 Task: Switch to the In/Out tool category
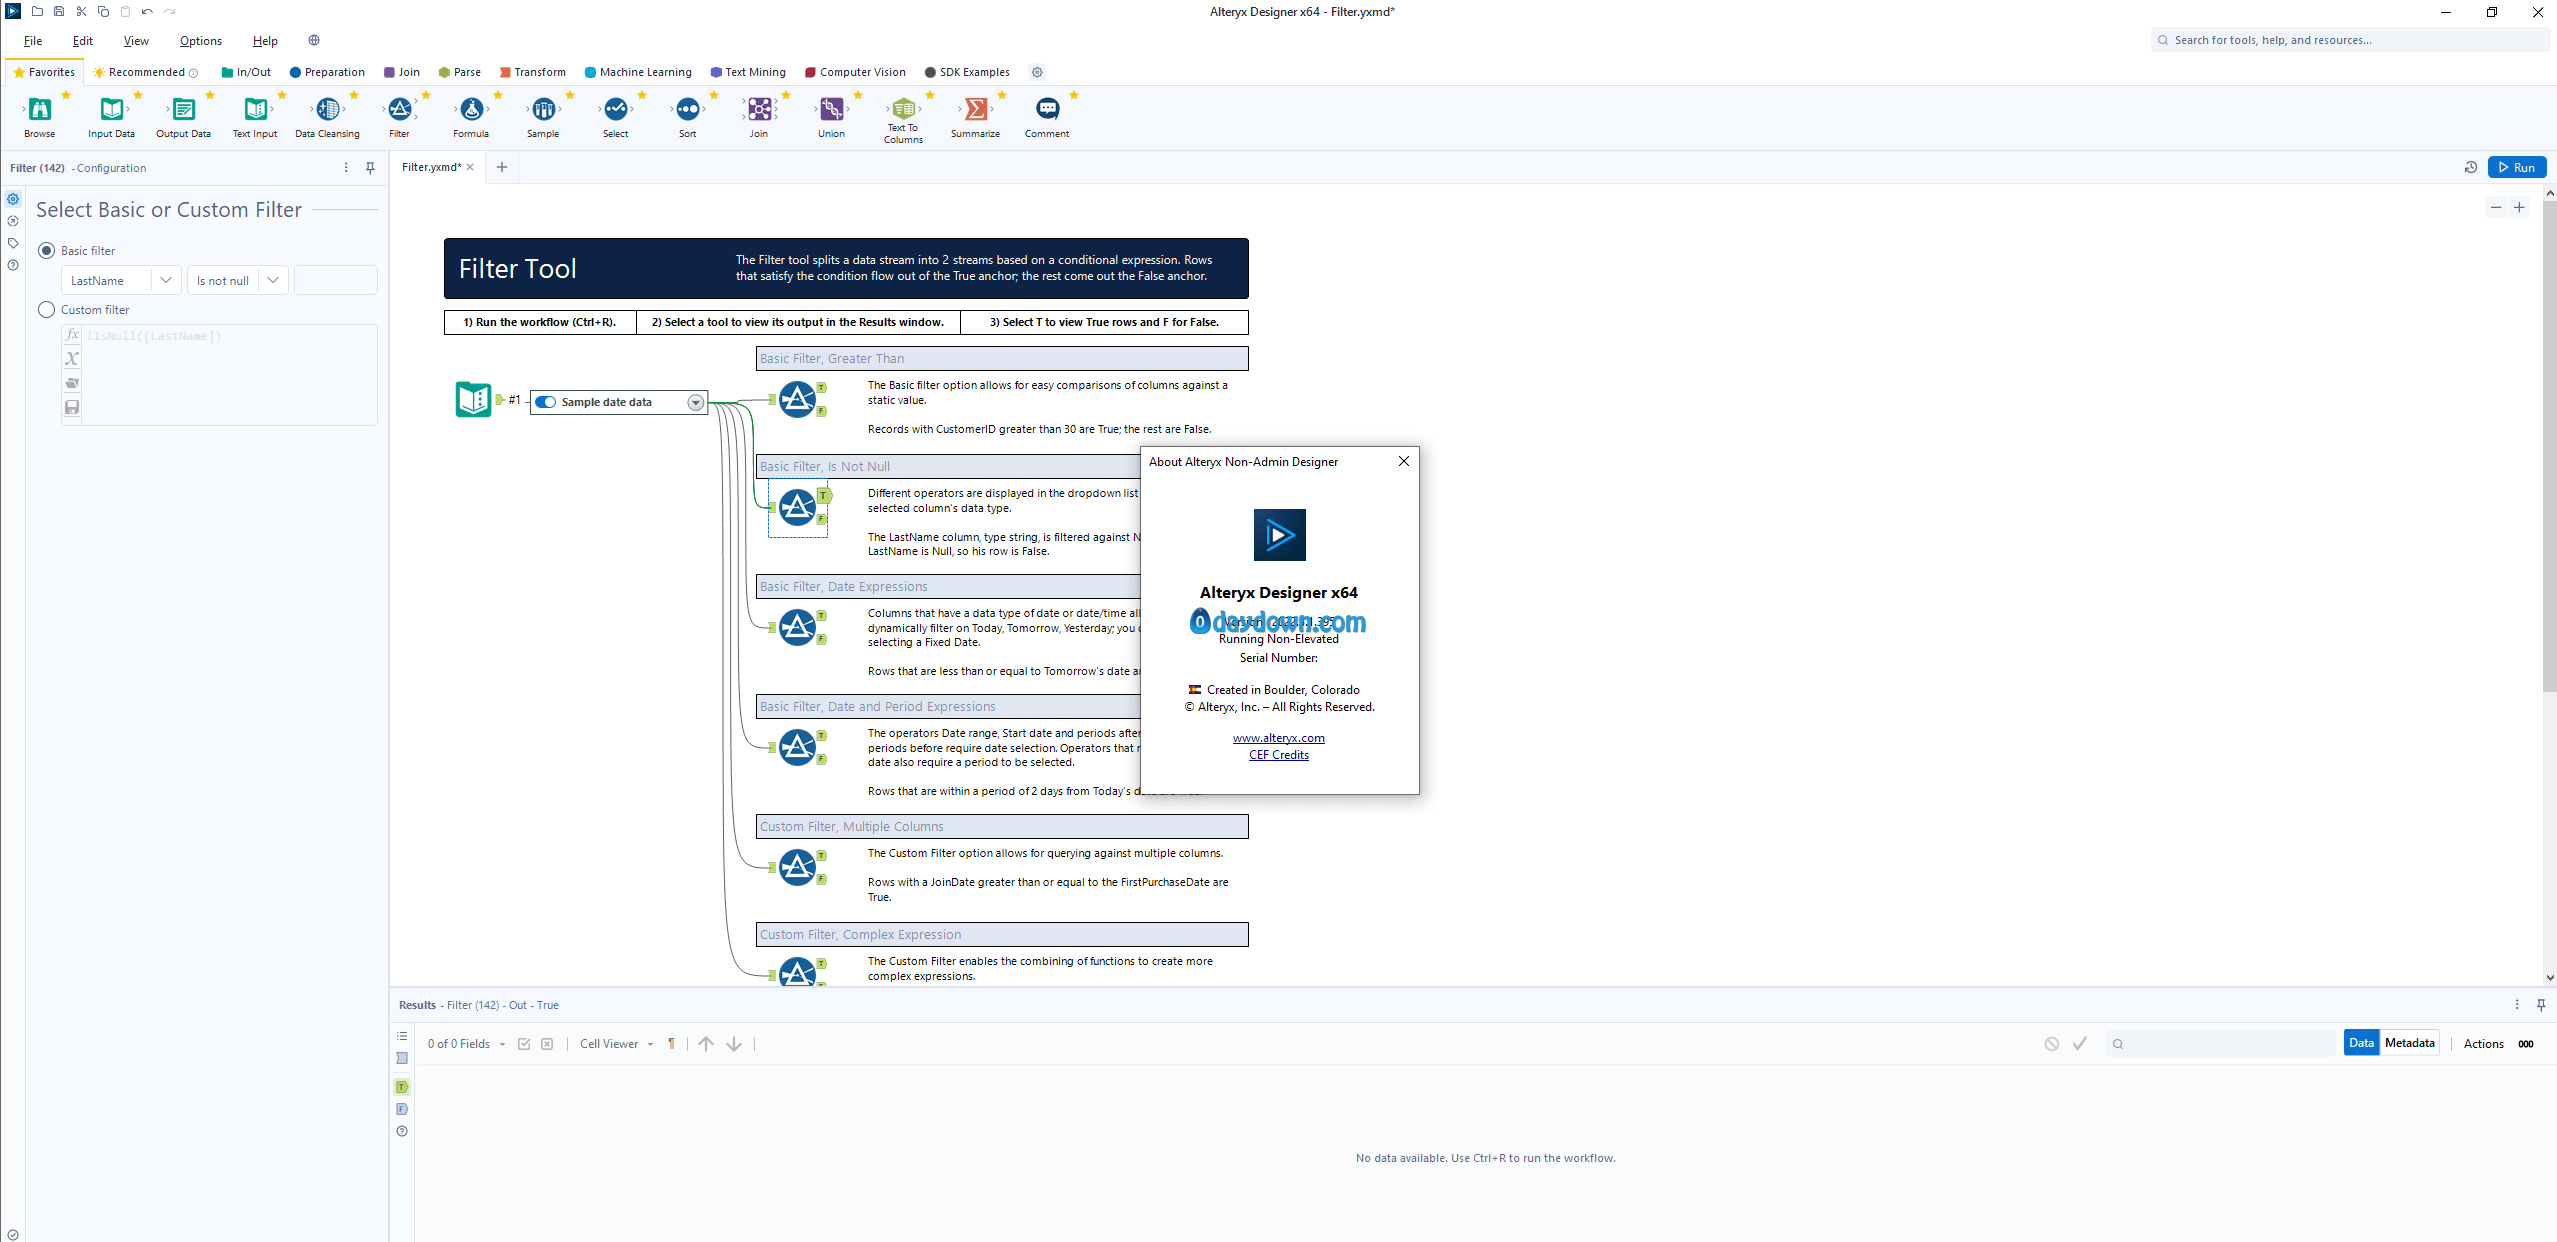click(x=246, y=72)
